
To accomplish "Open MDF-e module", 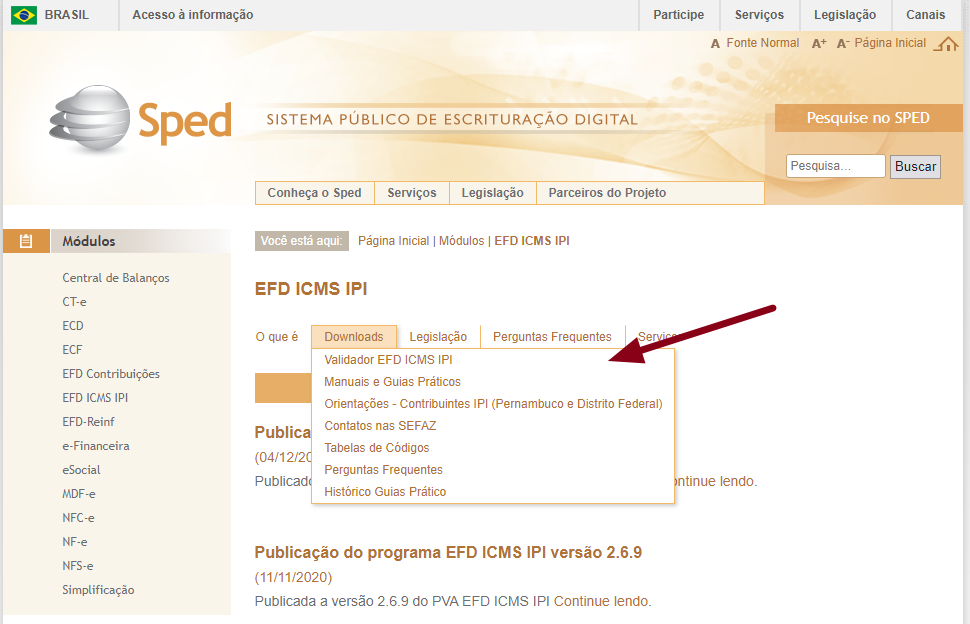I will point(79,494).
